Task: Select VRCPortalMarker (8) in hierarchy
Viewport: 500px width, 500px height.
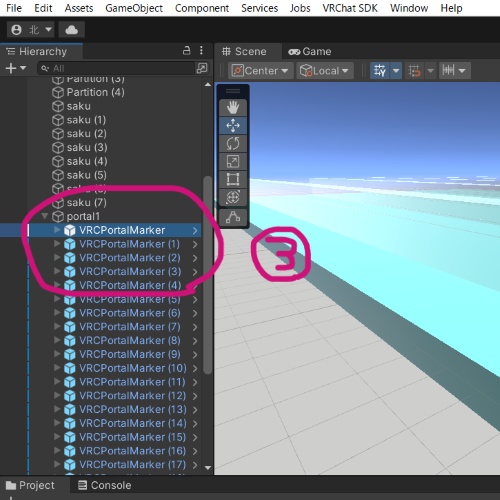Action: (130, 341)
